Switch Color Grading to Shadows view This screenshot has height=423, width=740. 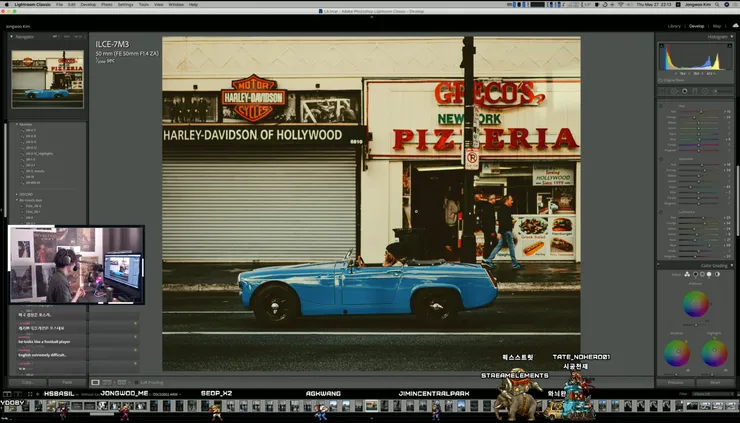tap(695, 274)
